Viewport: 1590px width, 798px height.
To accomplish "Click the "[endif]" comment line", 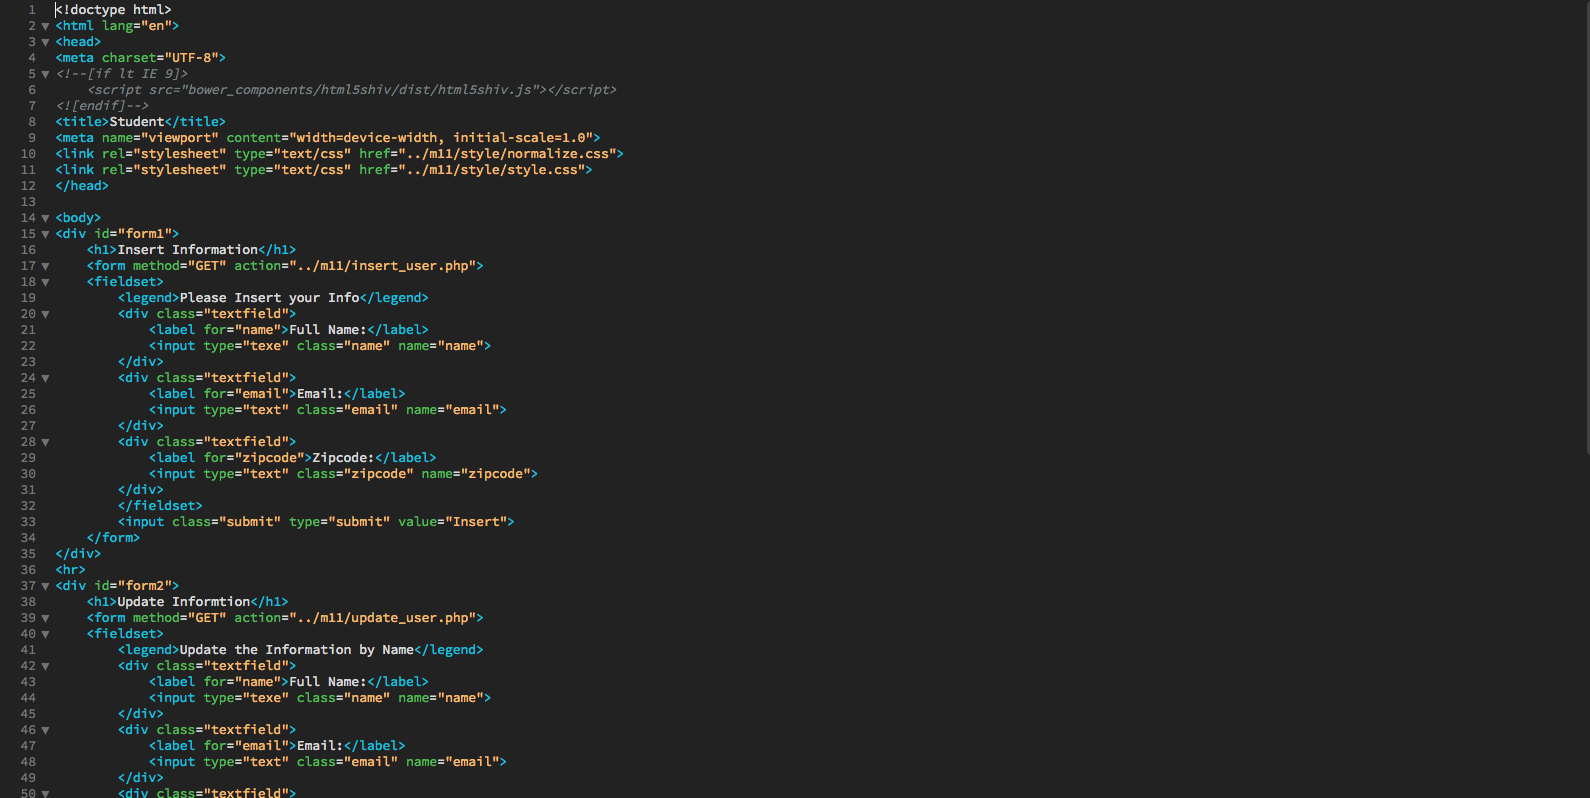I will [x=102, y=106].
